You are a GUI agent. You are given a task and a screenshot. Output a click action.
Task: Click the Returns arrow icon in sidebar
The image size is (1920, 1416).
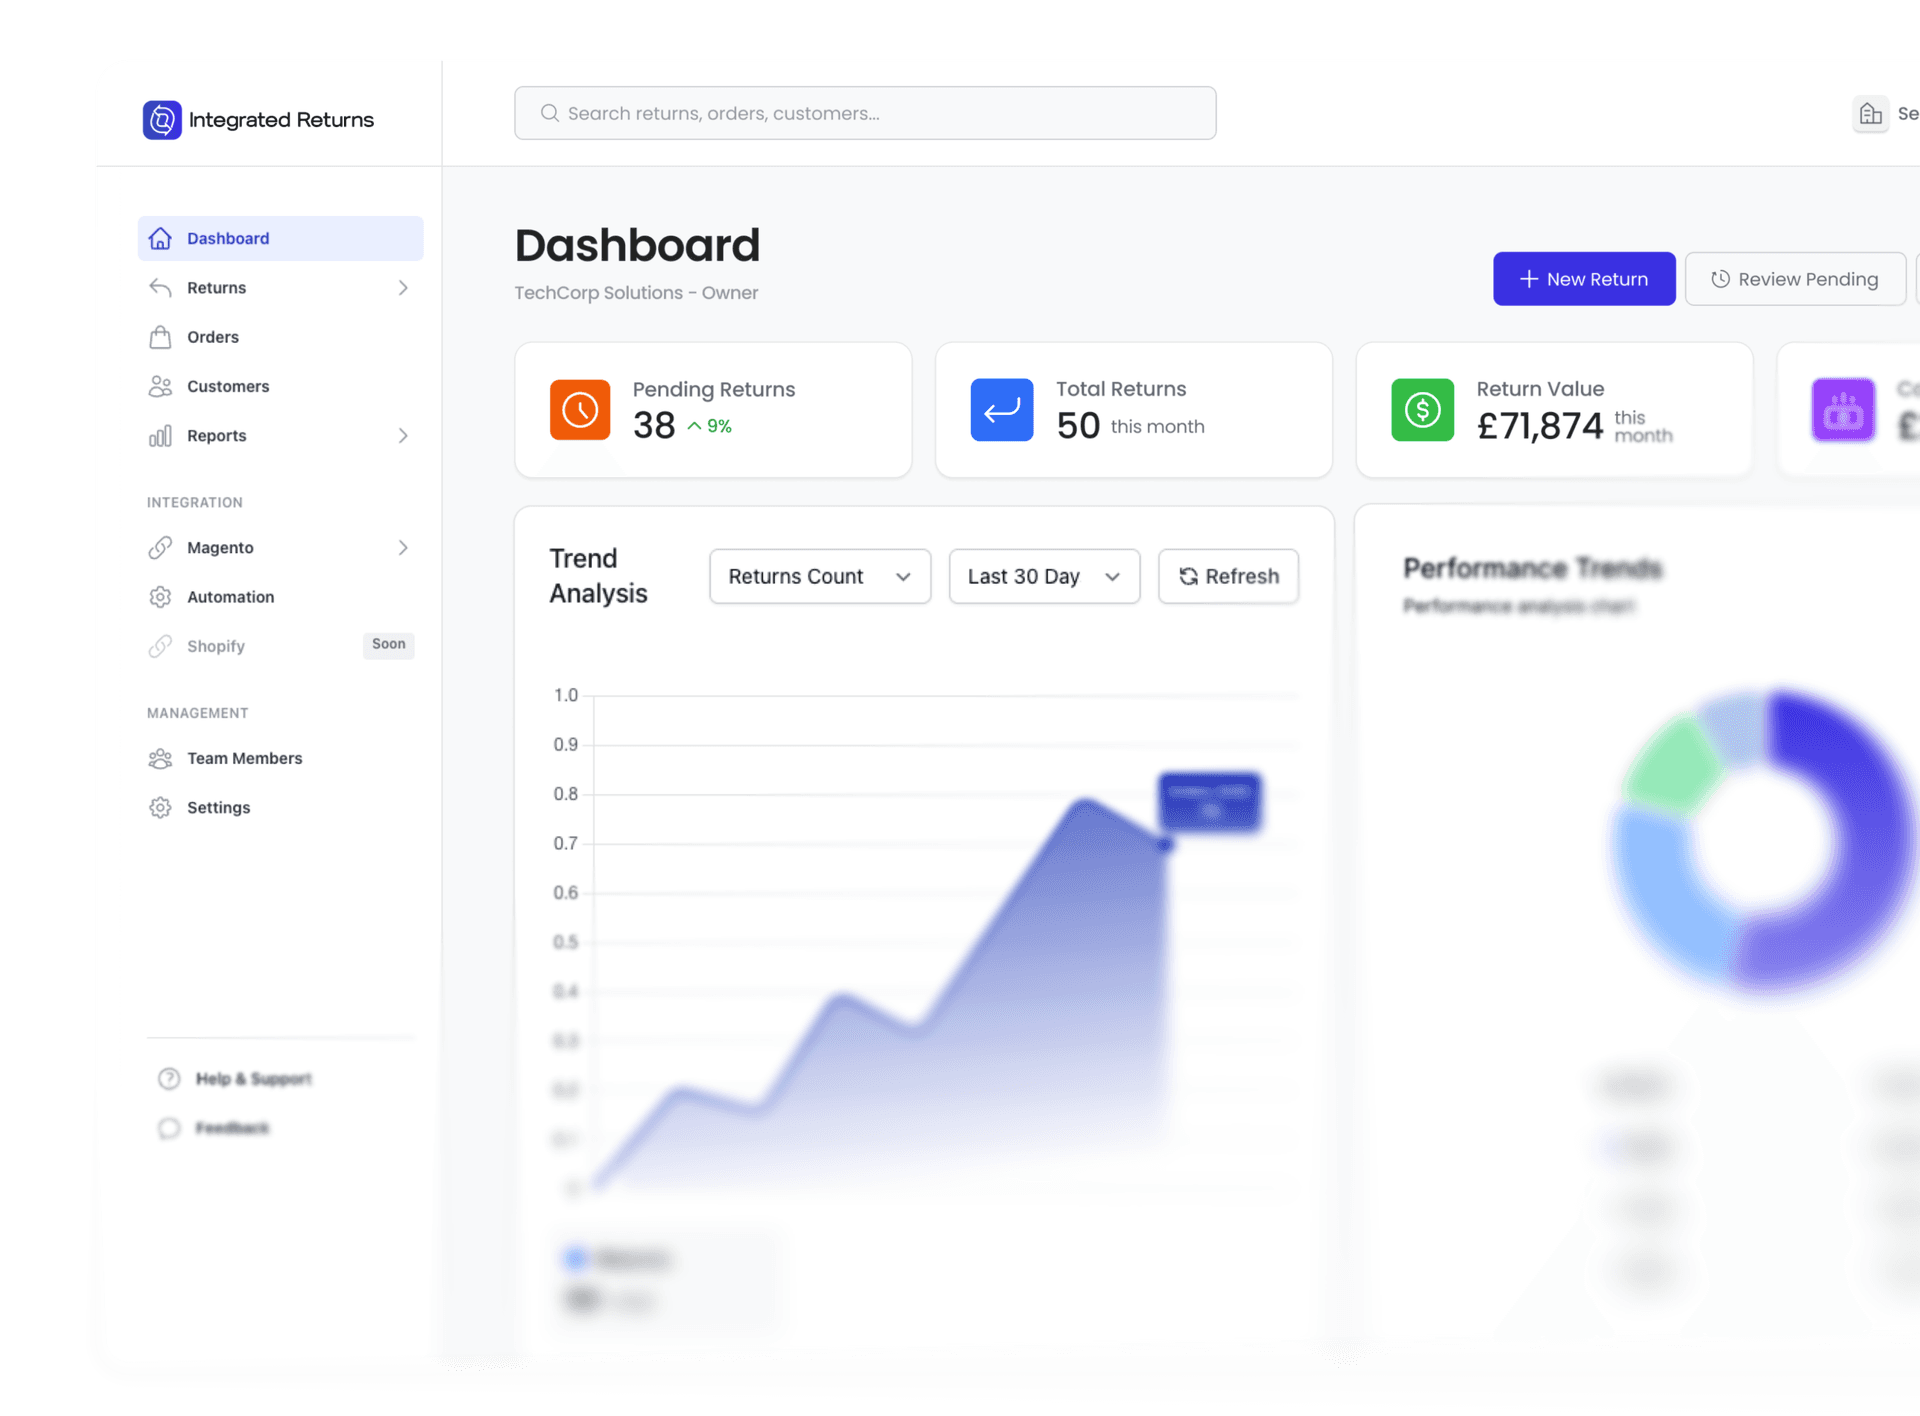[160, 288]
